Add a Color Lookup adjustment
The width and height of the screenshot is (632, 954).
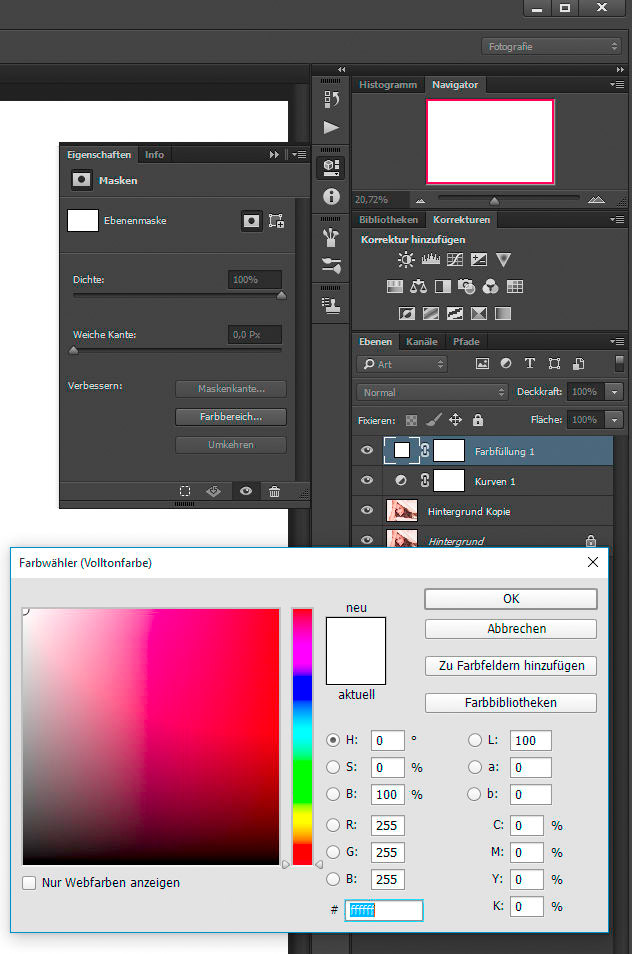[x=515, y=286]
